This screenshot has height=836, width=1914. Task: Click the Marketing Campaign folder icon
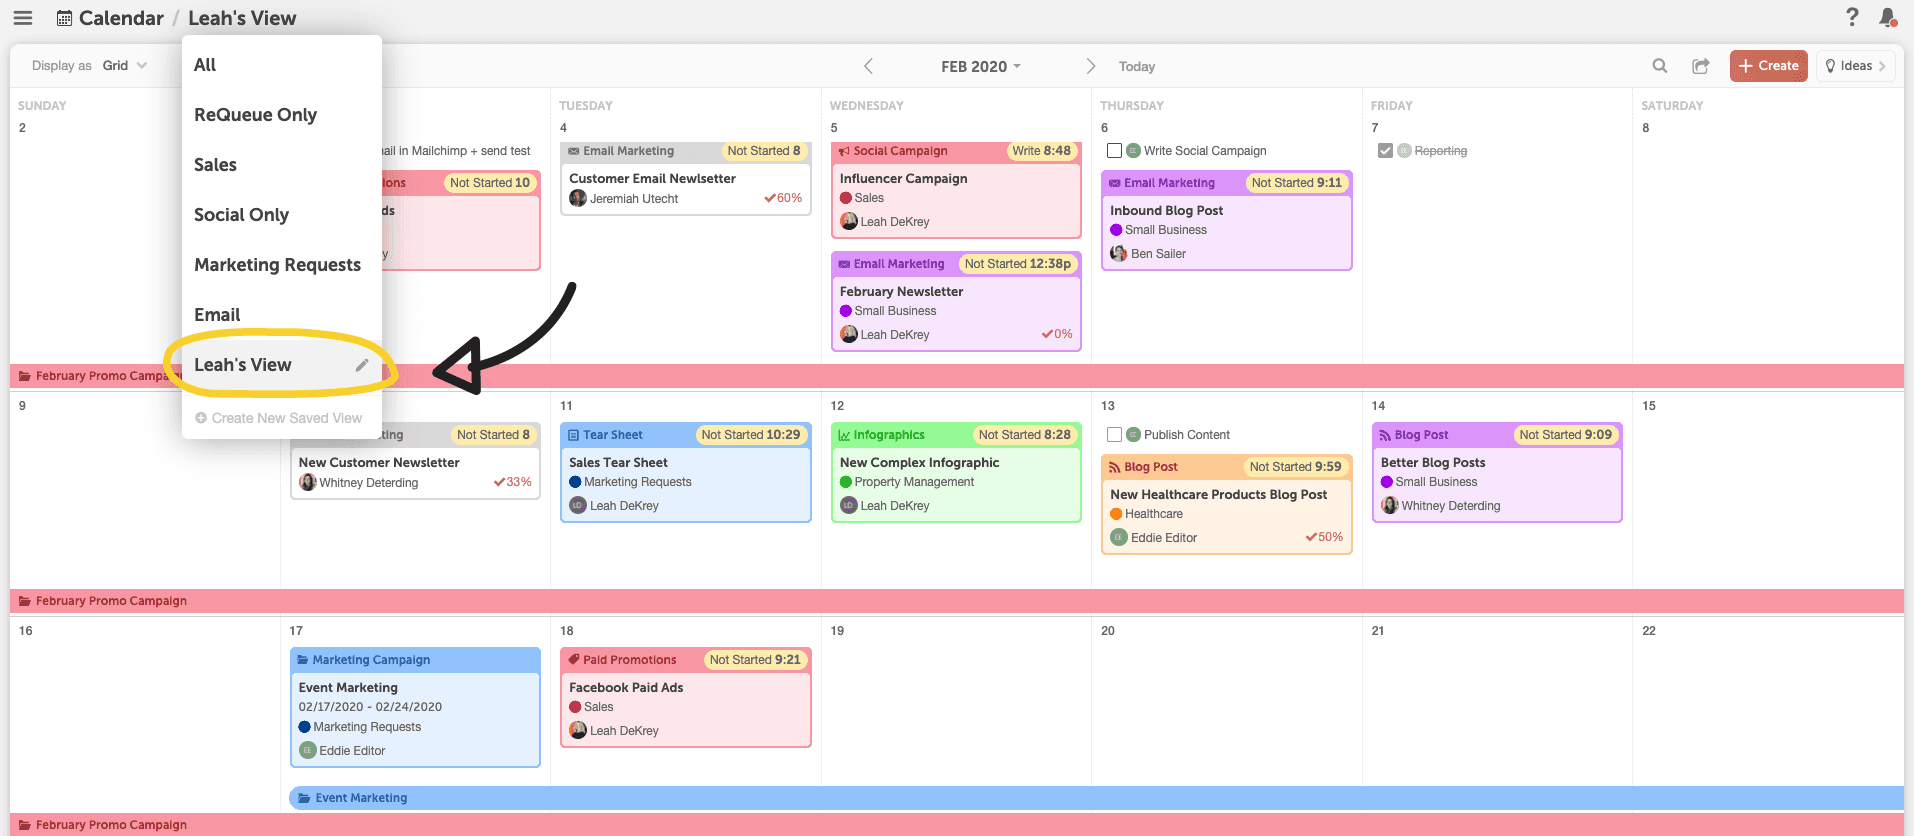pyautogui.click(x=303, y=660)
